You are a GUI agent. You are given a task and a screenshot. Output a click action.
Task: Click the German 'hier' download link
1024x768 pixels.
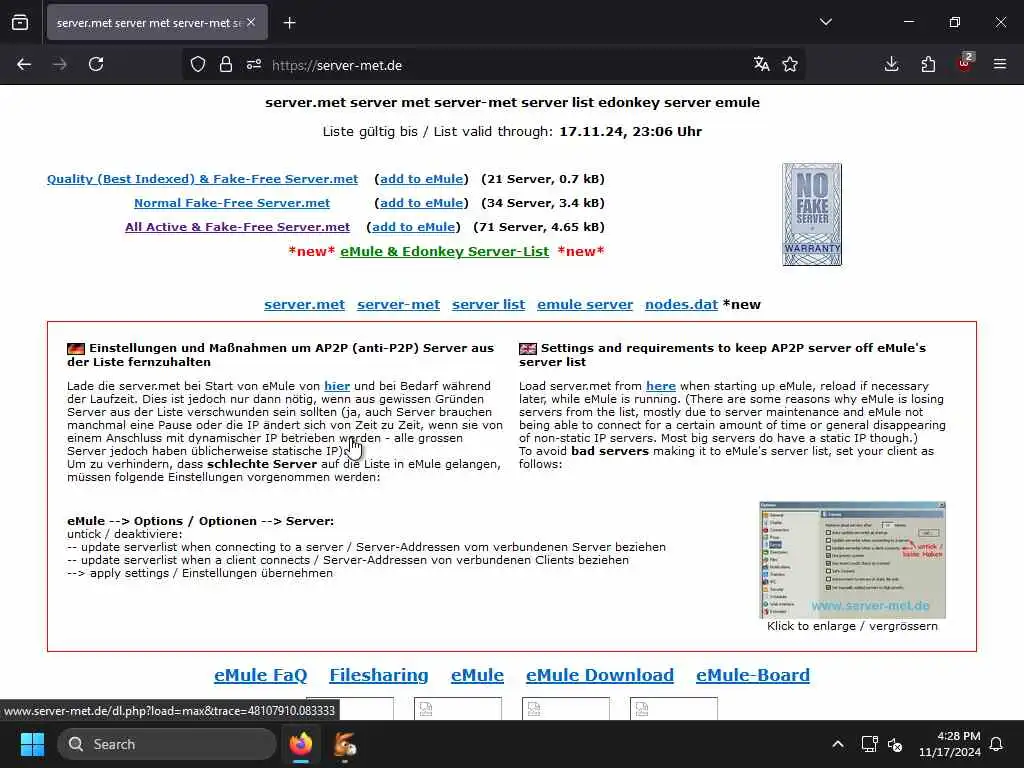(x=337, y=386)
